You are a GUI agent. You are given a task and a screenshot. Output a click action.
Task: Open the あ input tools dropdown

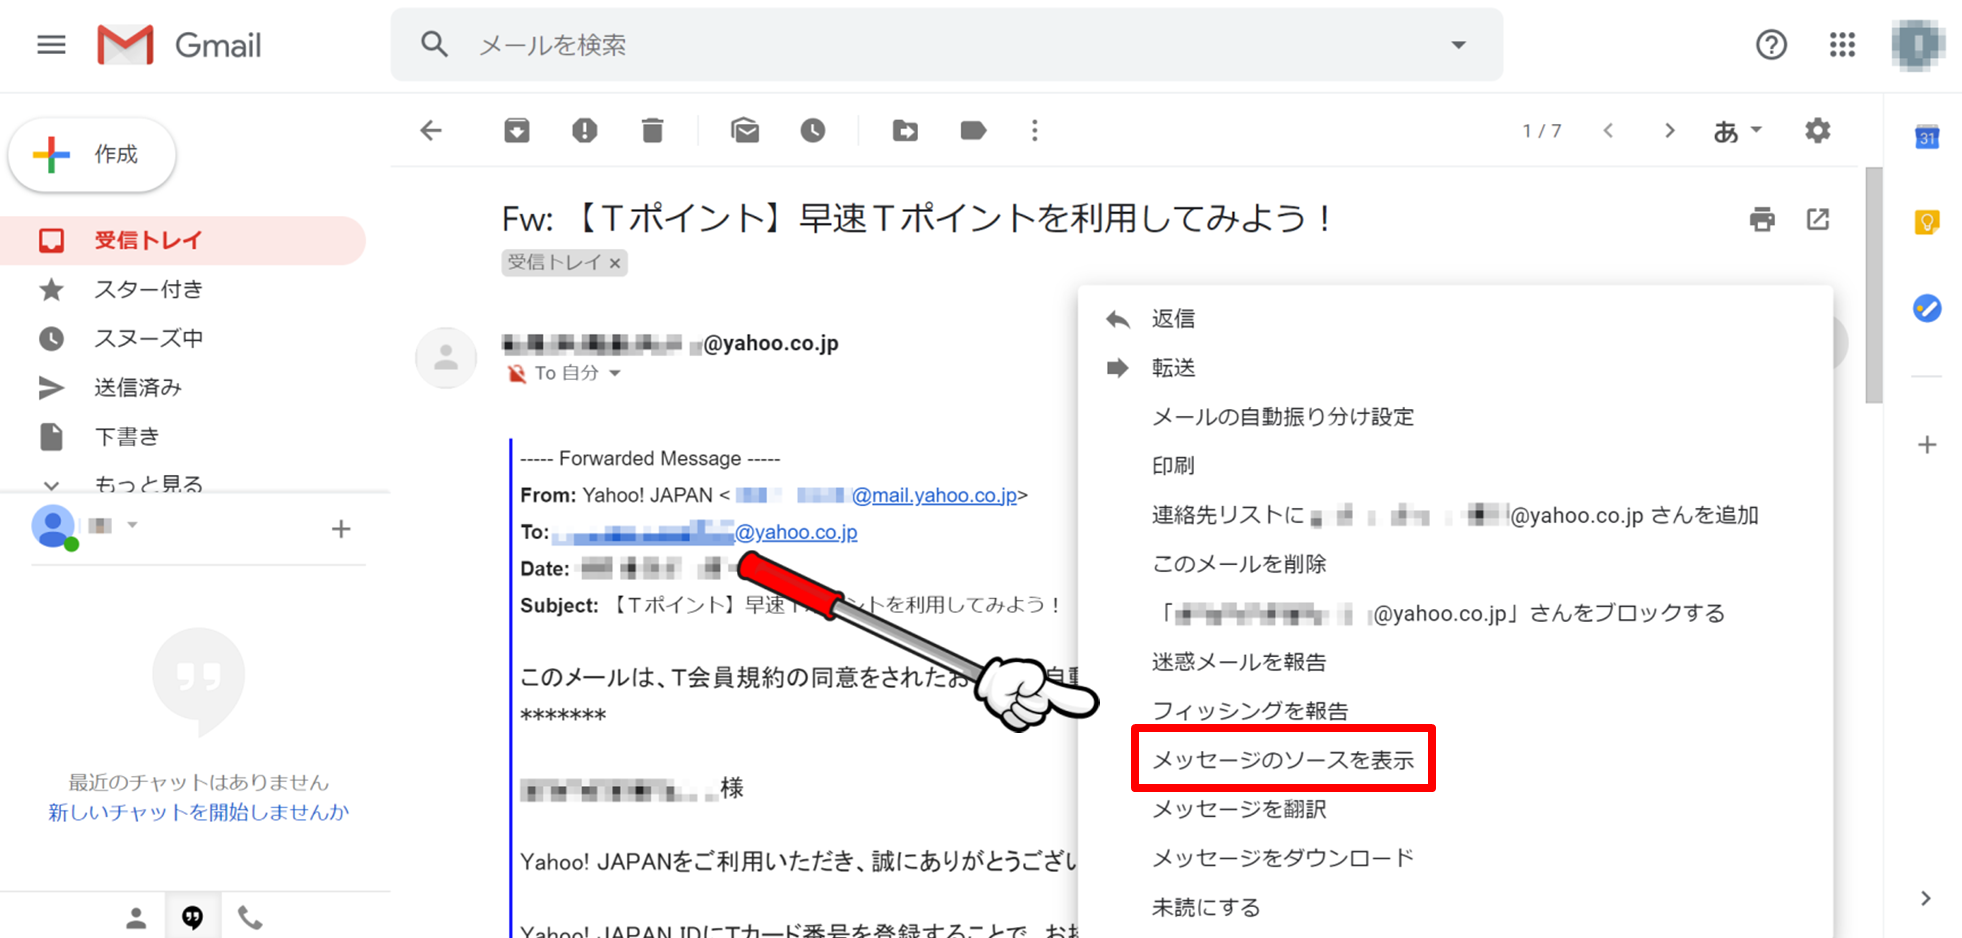[1737, 131]
